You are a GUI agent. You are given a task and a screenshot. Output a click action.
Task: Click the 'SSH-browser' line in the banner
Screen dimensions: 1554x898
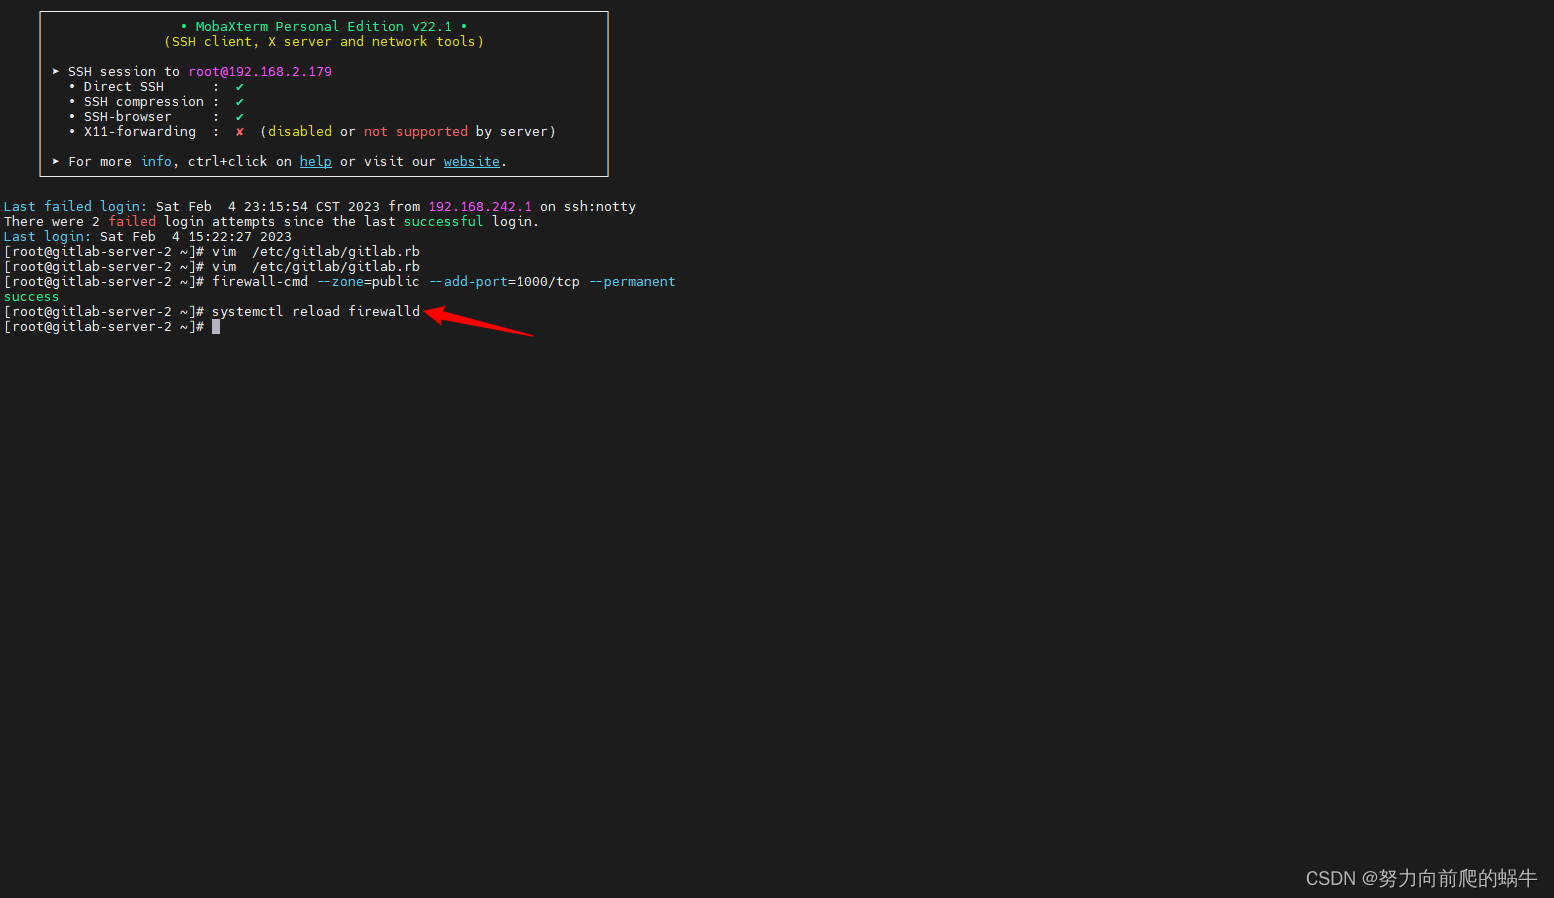tap(128, 117)
